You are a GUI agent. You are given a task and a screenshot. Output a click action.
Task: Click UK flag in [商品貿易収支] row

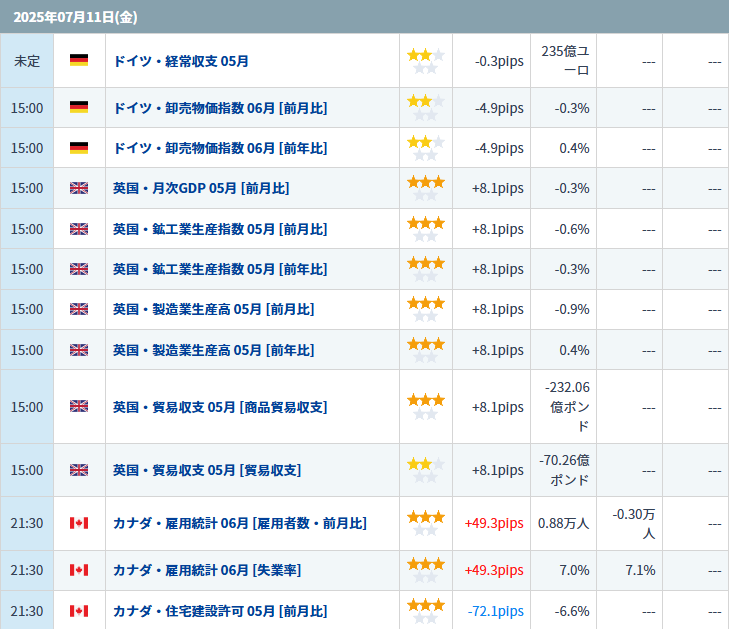tap(79, 406)
